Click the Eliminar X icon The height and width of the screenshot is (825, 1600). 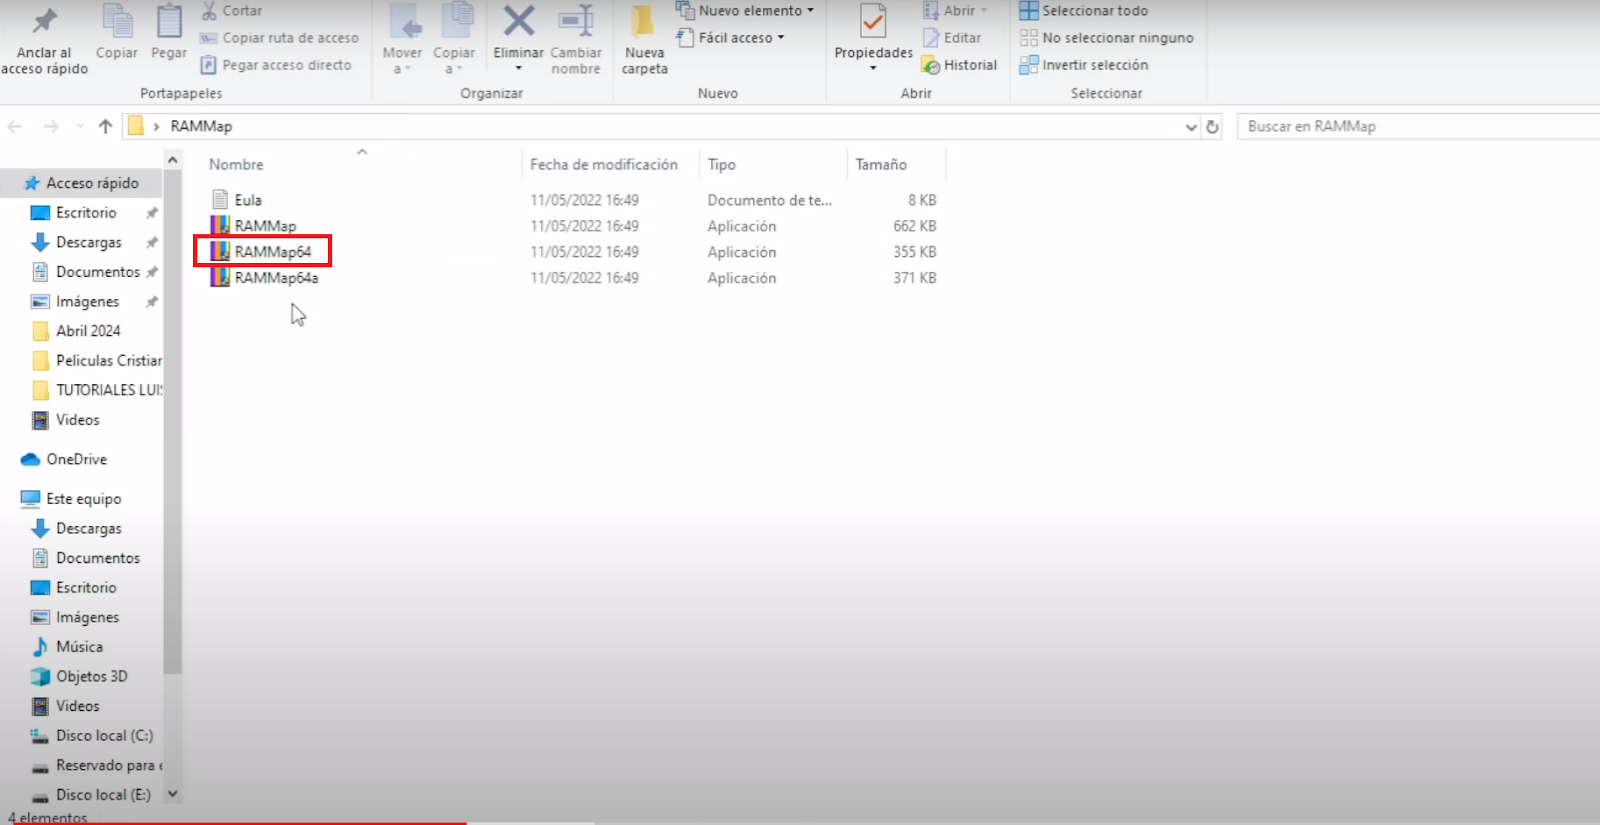click(518, 21)
